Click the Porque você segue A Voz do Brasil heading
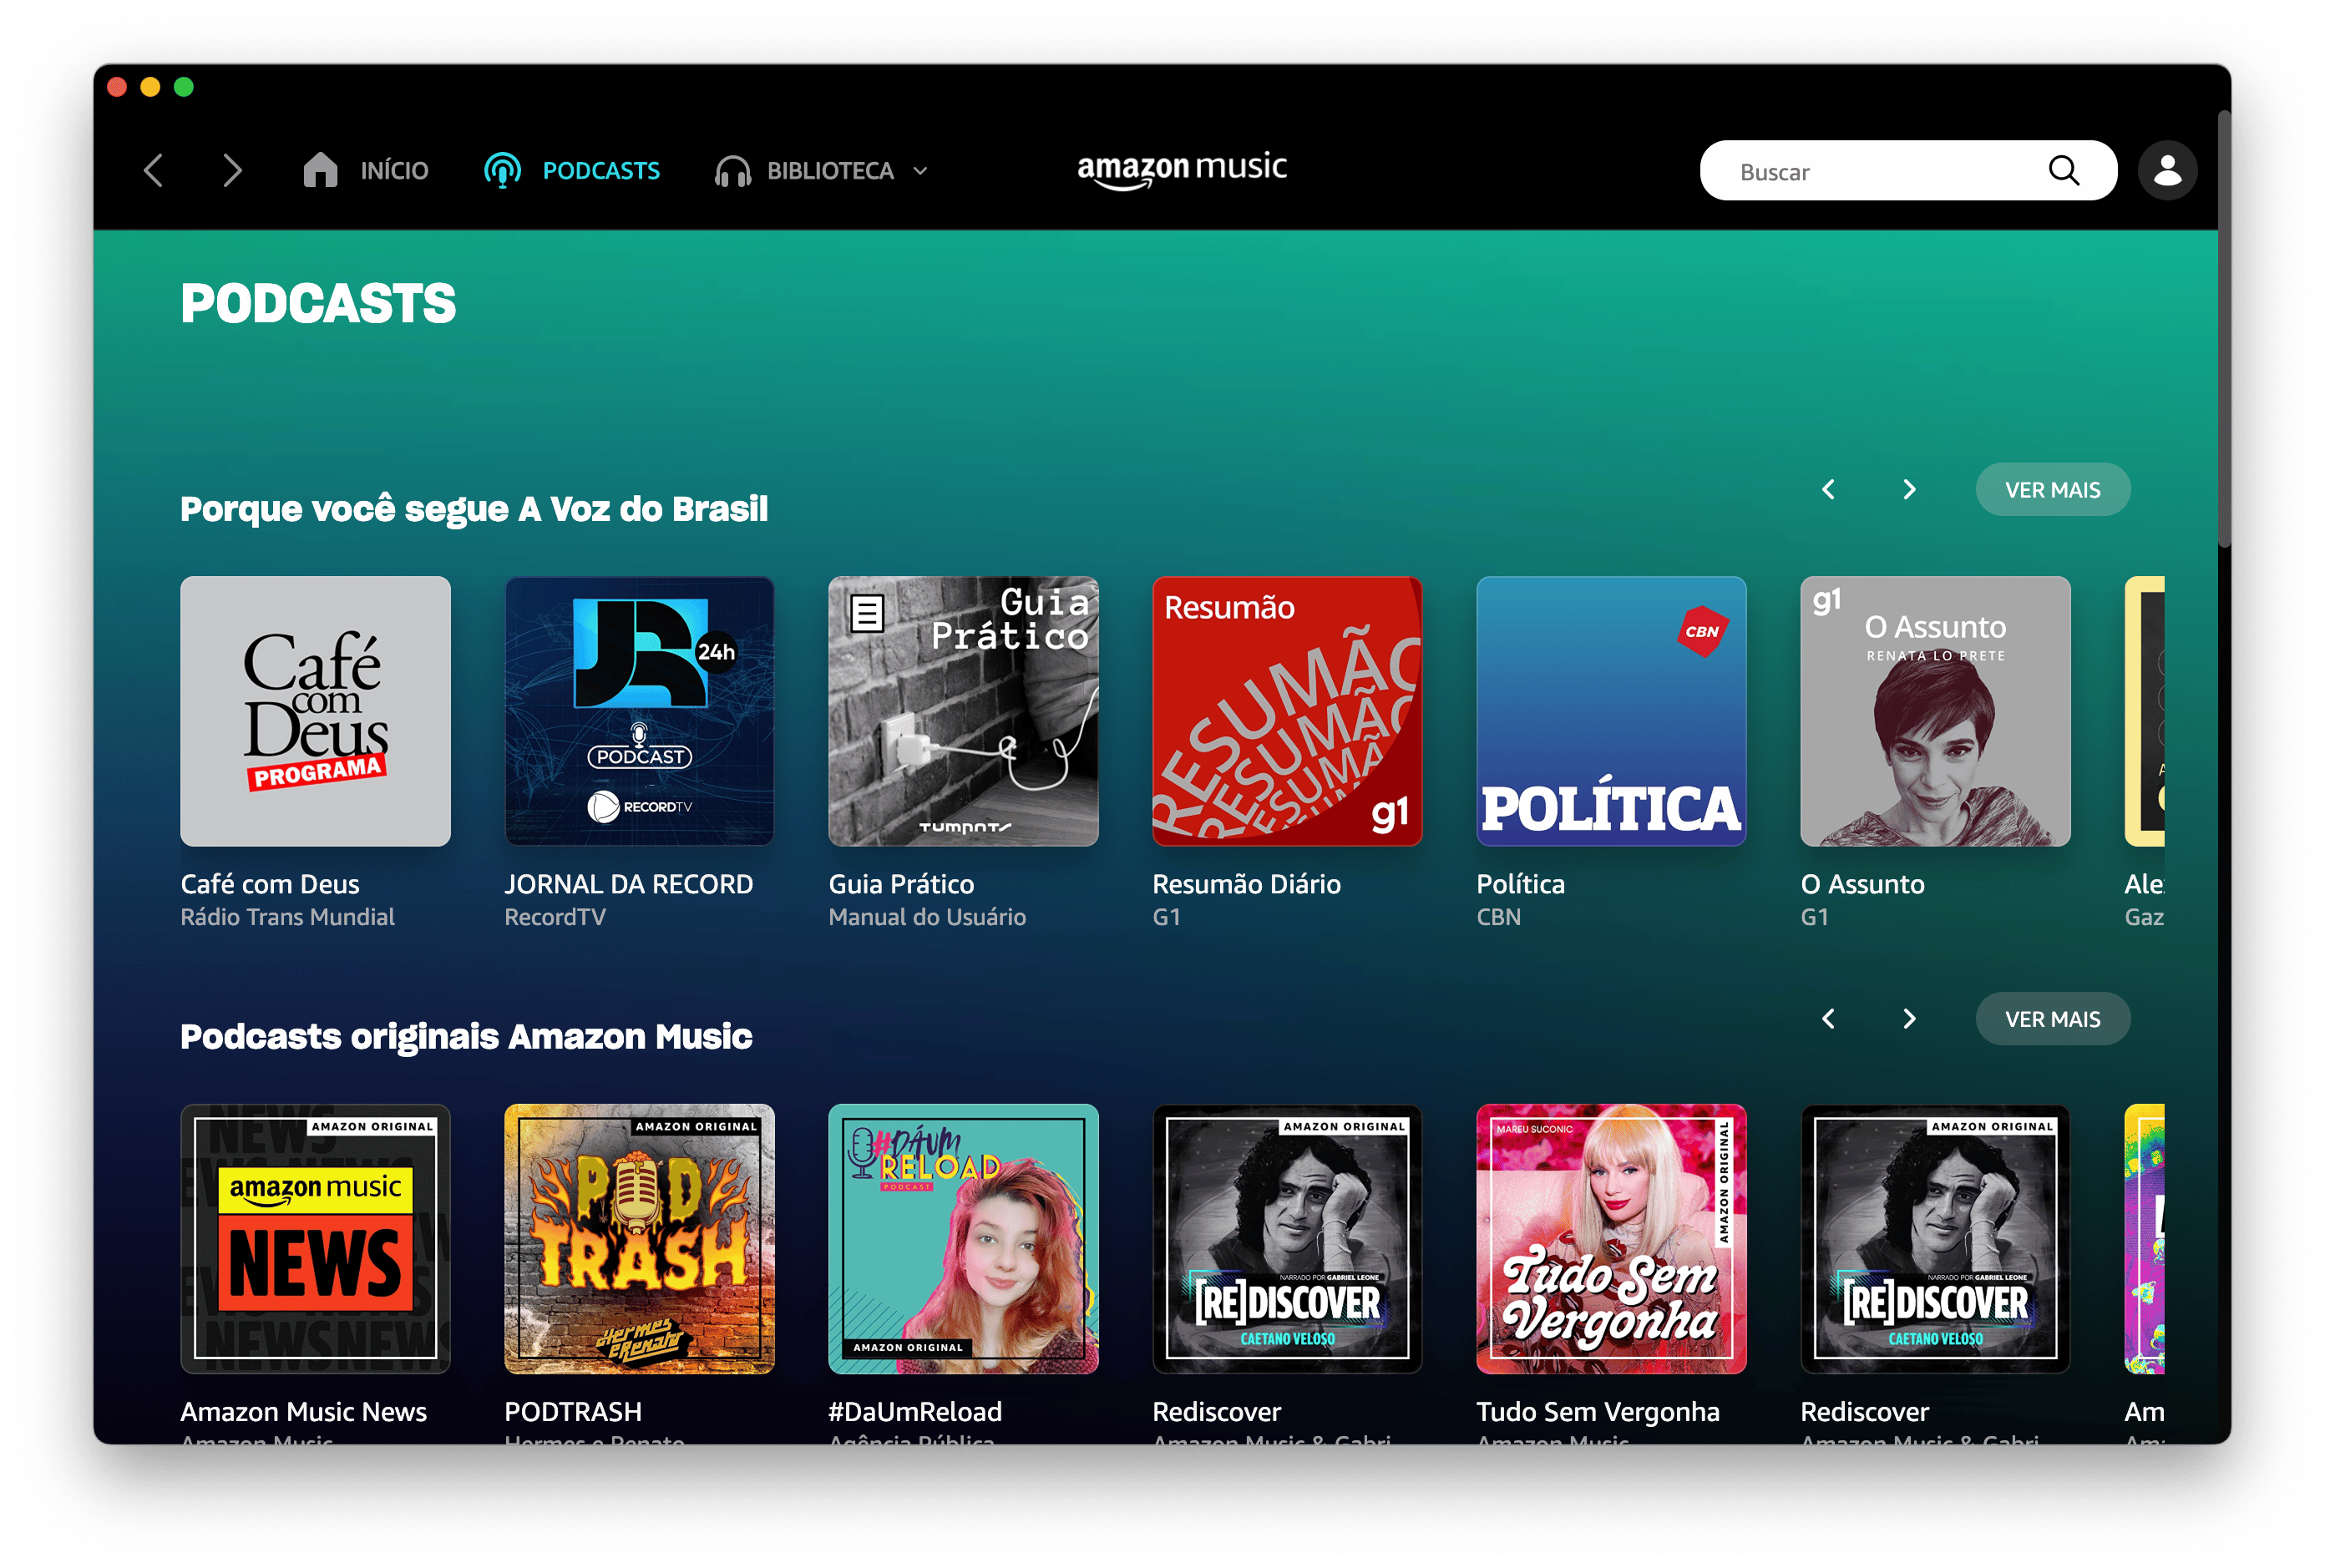 coord(474,509)
